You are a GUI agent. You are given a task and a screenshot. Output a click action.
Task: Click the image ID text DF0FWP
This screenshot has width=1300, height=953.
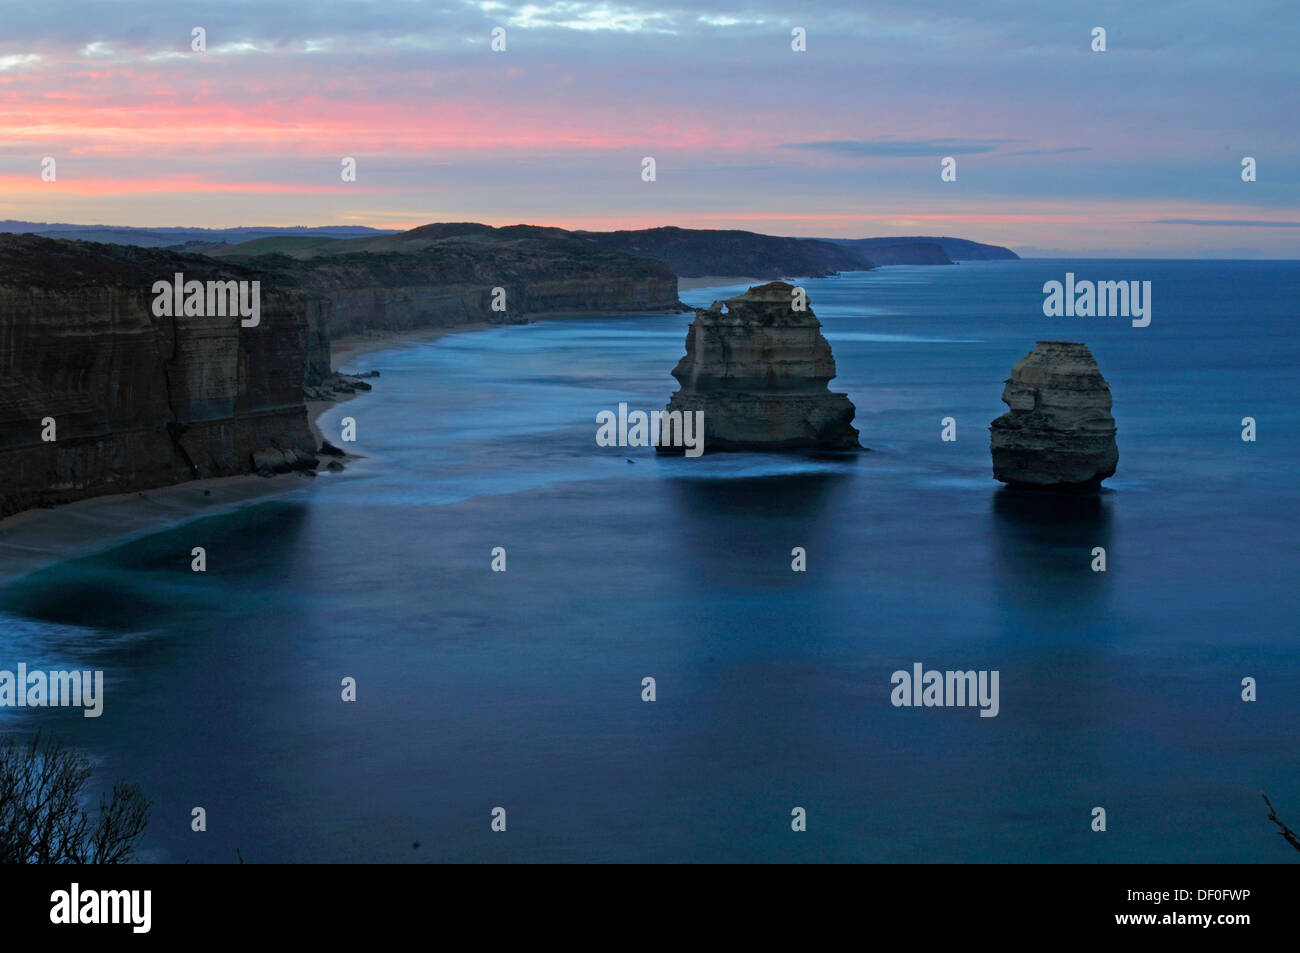[x=1200, y=897]
